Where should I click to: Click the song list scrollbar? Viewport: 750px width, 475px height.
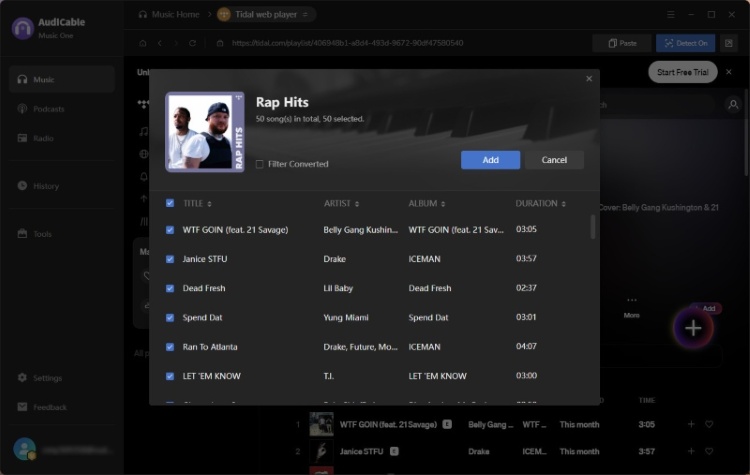coord(593,227)
